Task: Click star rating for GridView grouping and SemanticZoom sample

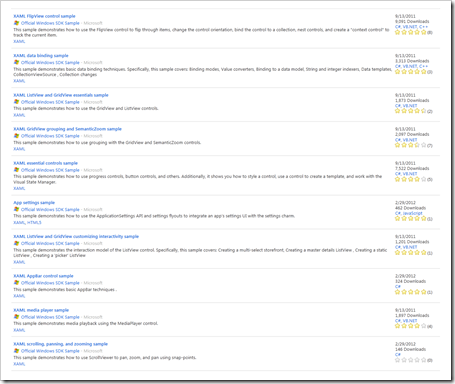Action: (x=410, y=145)
